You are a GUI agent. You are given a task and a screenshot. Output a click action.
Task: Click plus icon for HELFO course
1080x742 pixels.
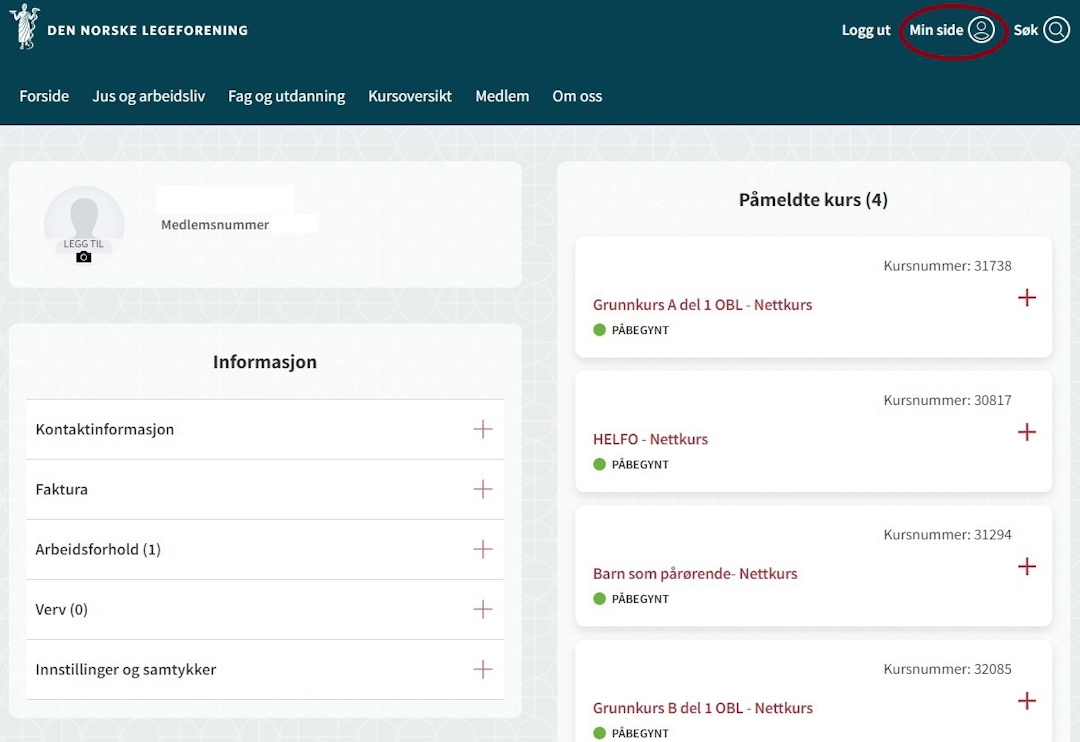(x=1026, y=432)
